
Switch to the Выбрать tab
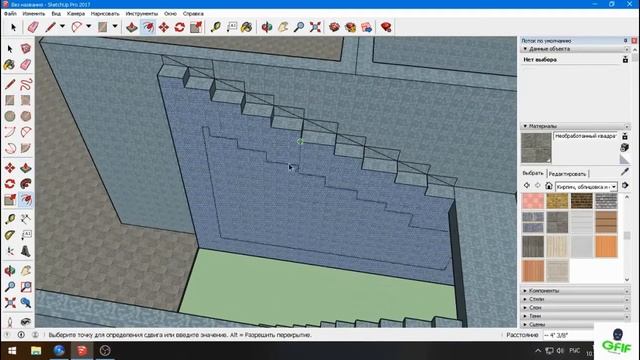pos(533,173)
